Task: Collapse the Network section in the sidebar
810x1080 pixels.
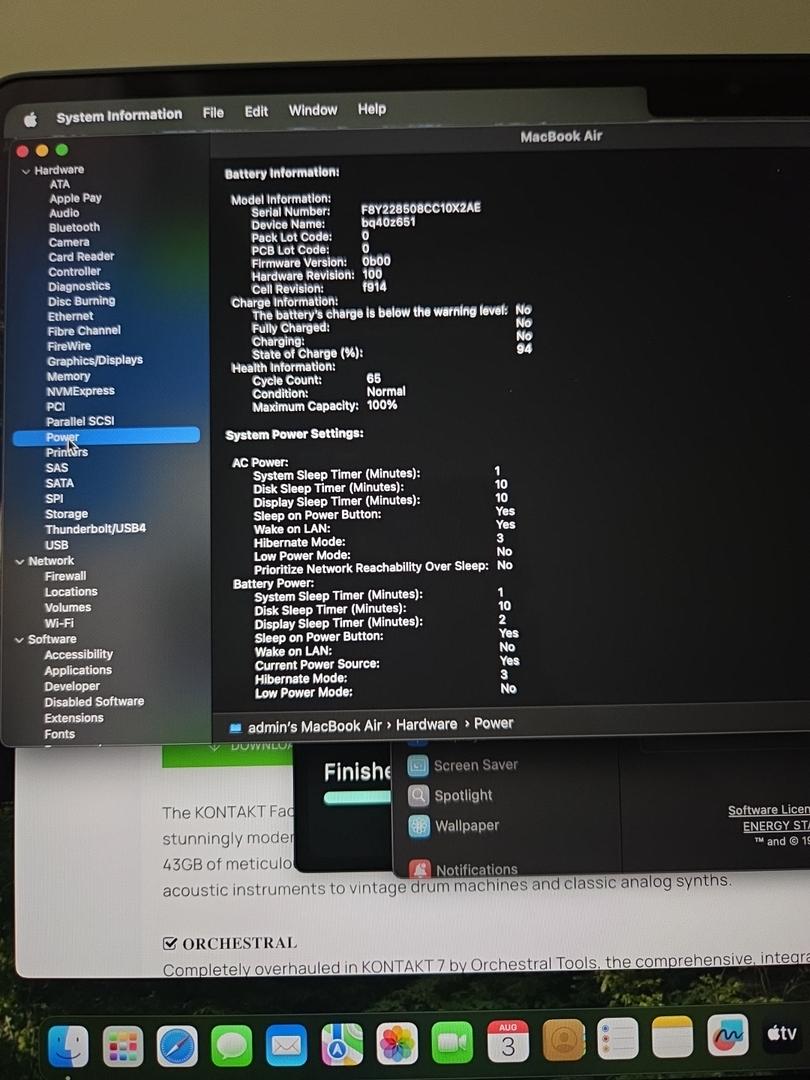Action: 19,562
